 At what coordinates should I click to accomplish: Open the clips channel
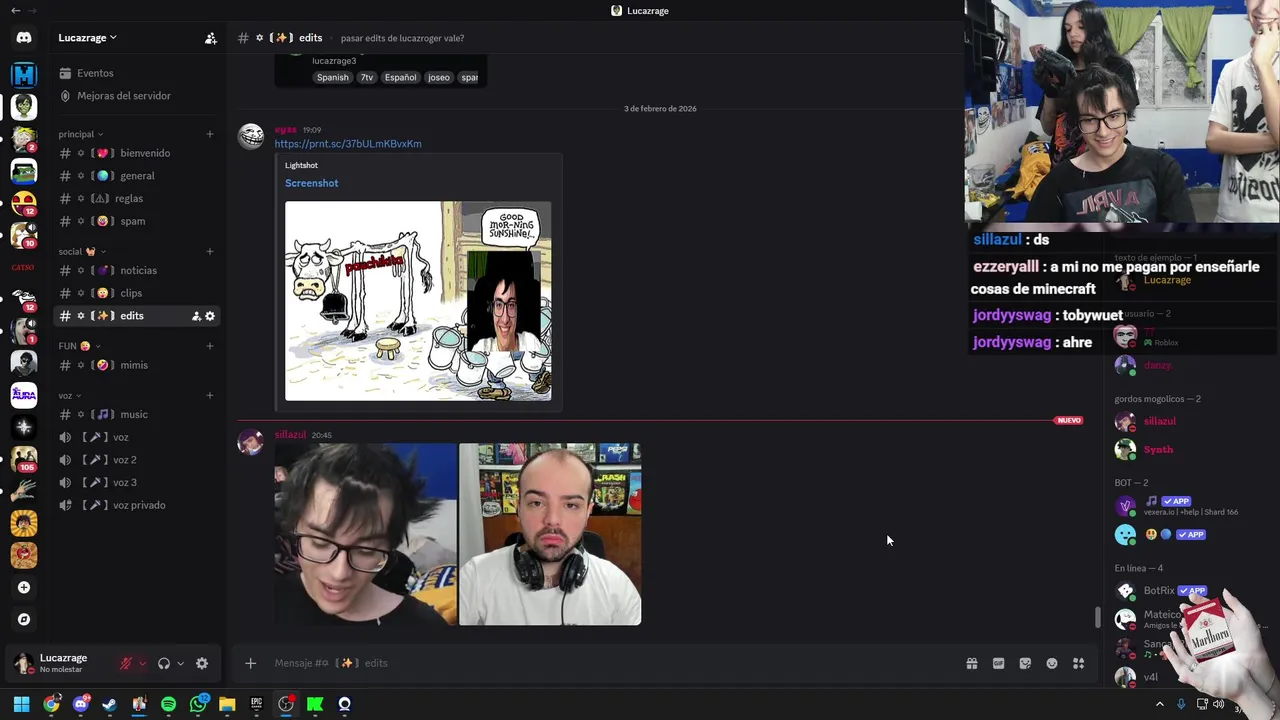(x=137, y=293)
